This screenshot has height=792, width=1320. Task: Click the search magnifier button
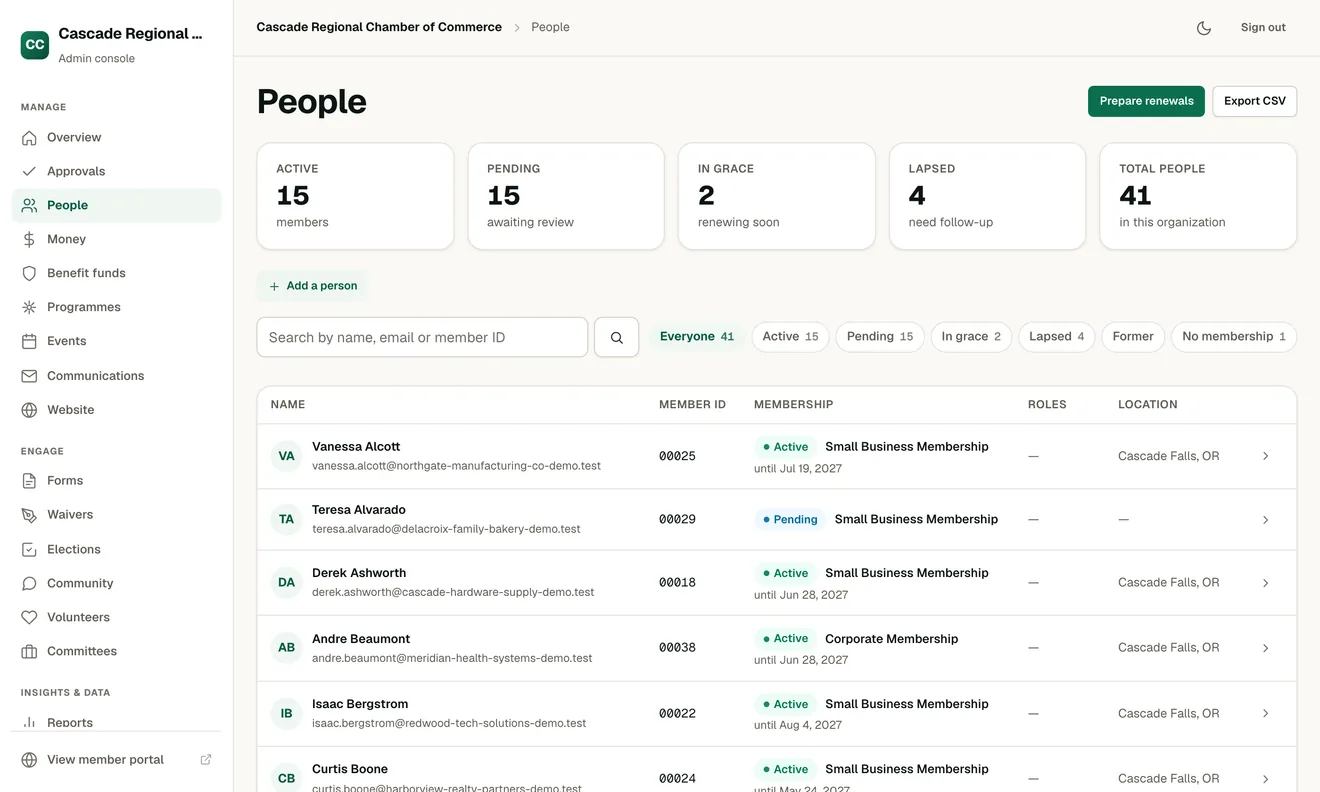pos(617,338)
